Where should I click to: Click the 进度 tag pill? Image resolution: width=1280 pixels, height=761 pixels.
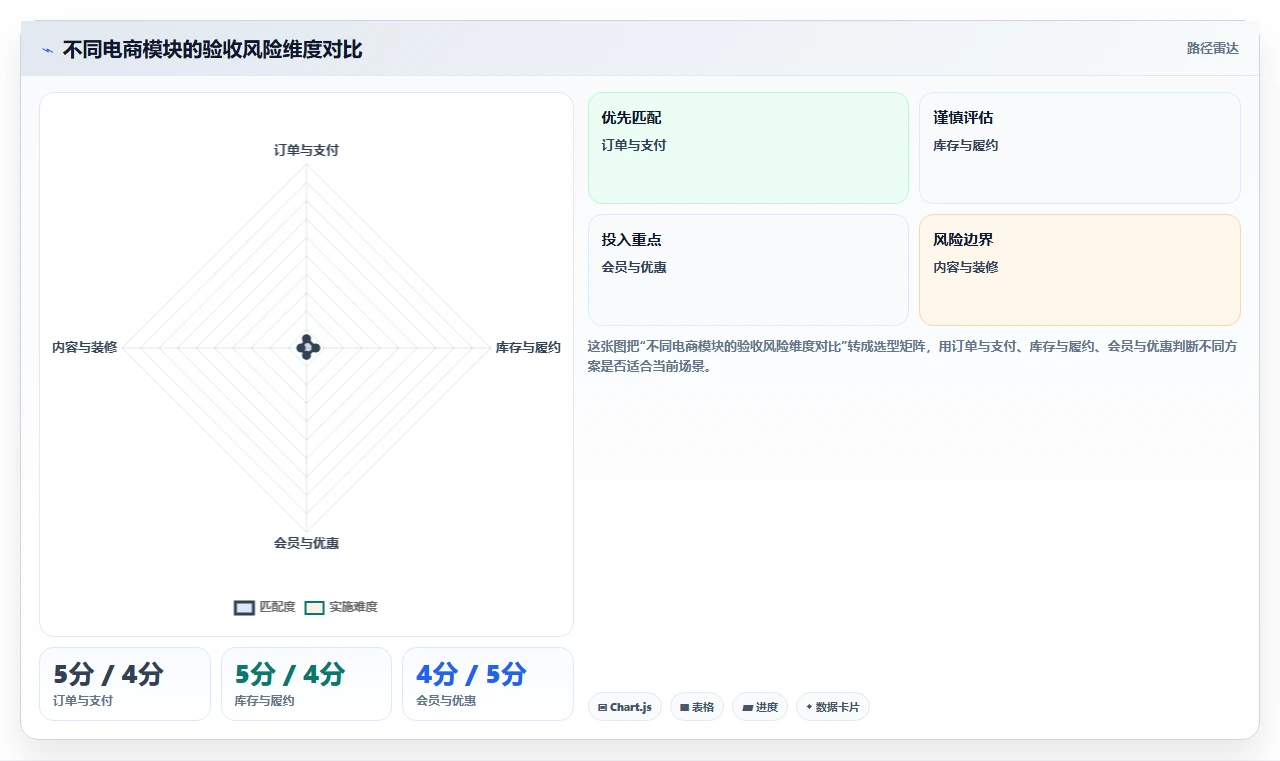tap(760, 707)
